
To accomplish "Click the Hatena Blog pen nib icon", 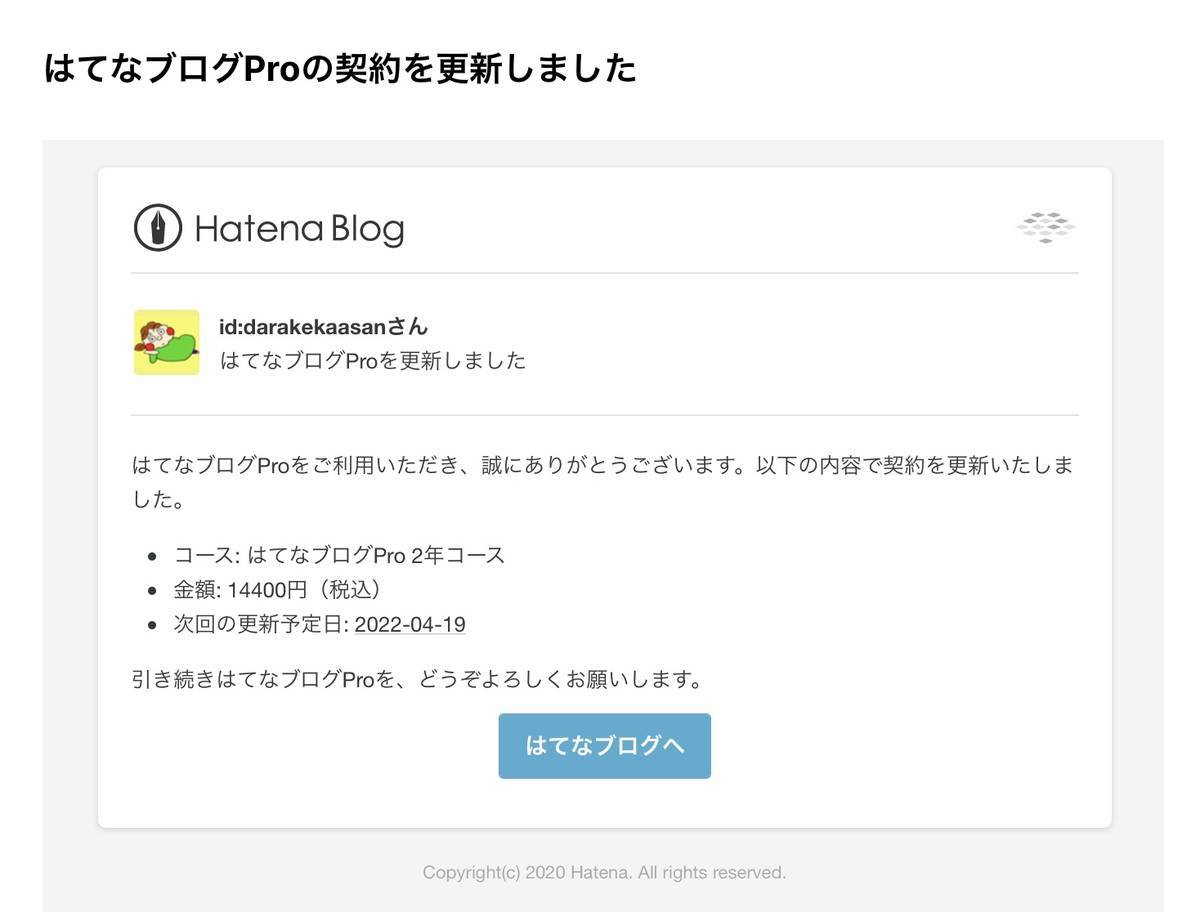I will point(157,227).
